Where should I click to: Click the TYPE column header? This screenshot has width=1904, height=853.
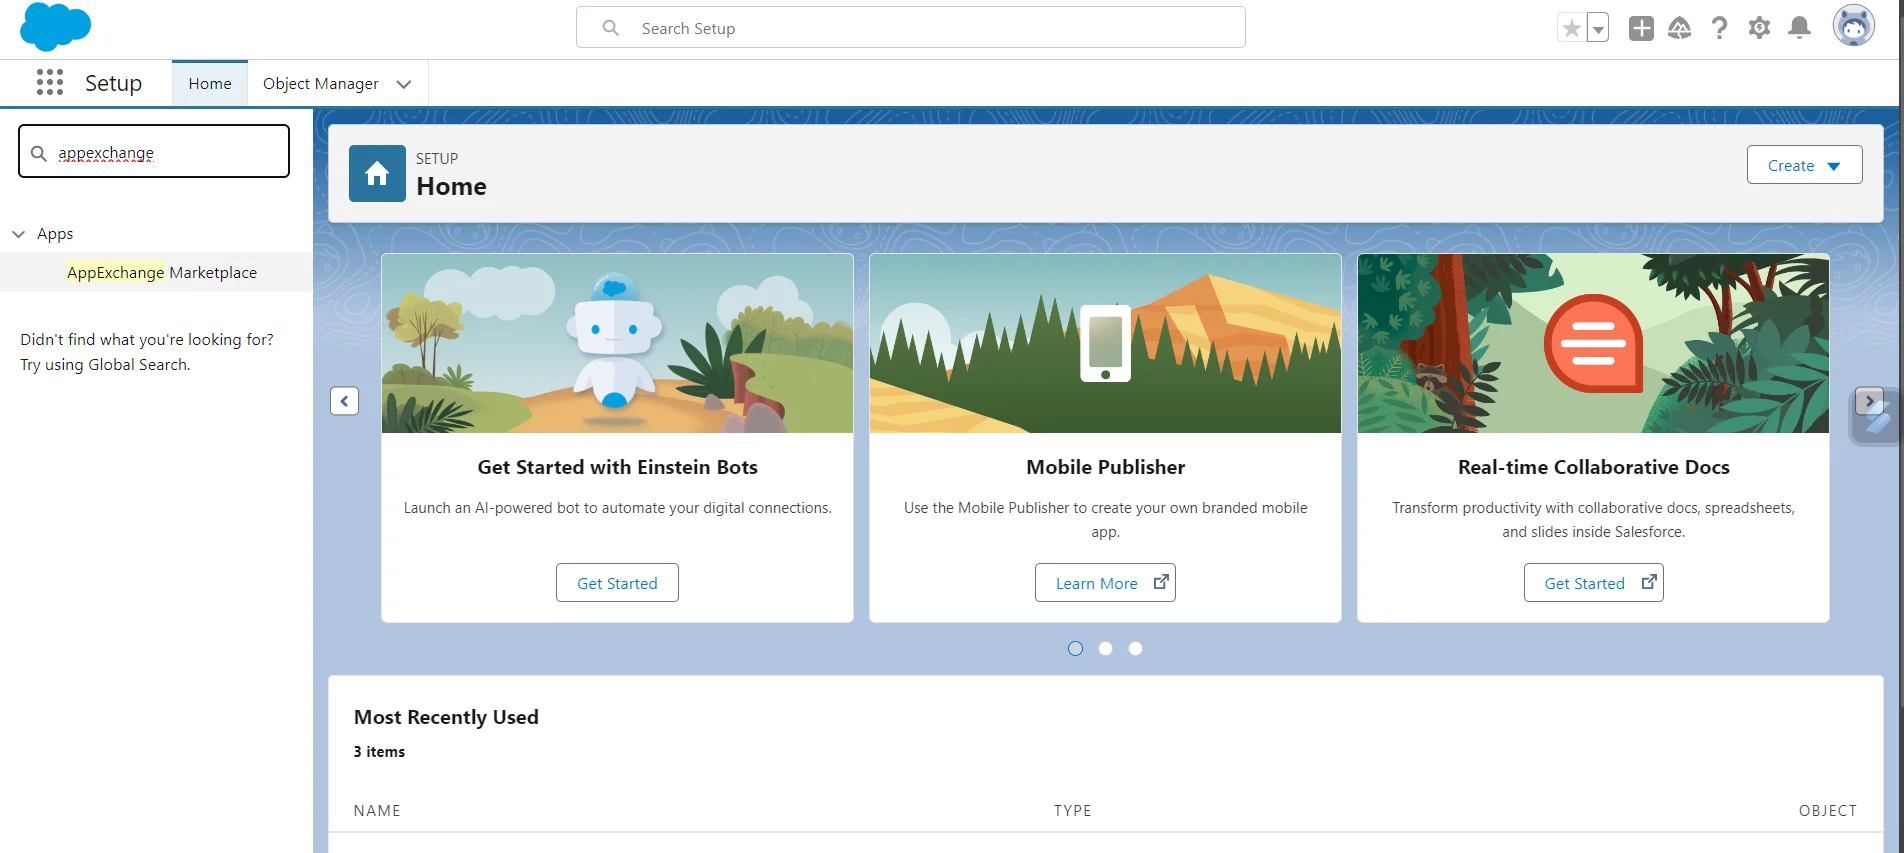click(x=1072, y=810)
